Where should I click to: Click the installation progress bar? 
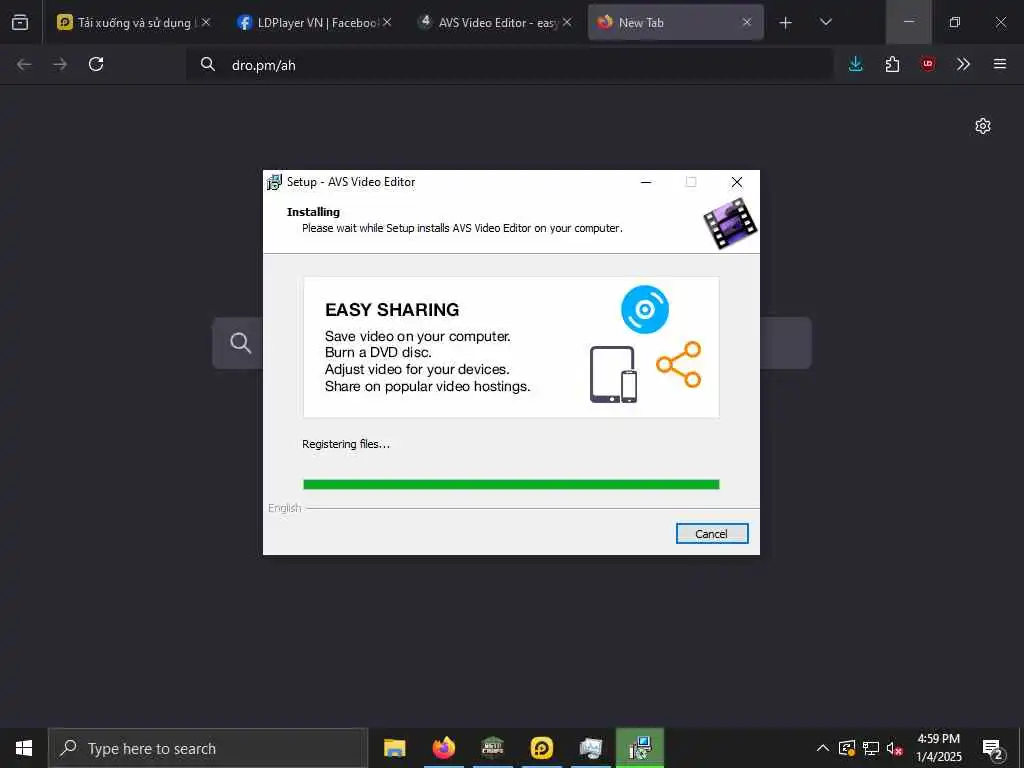point(511,485)
